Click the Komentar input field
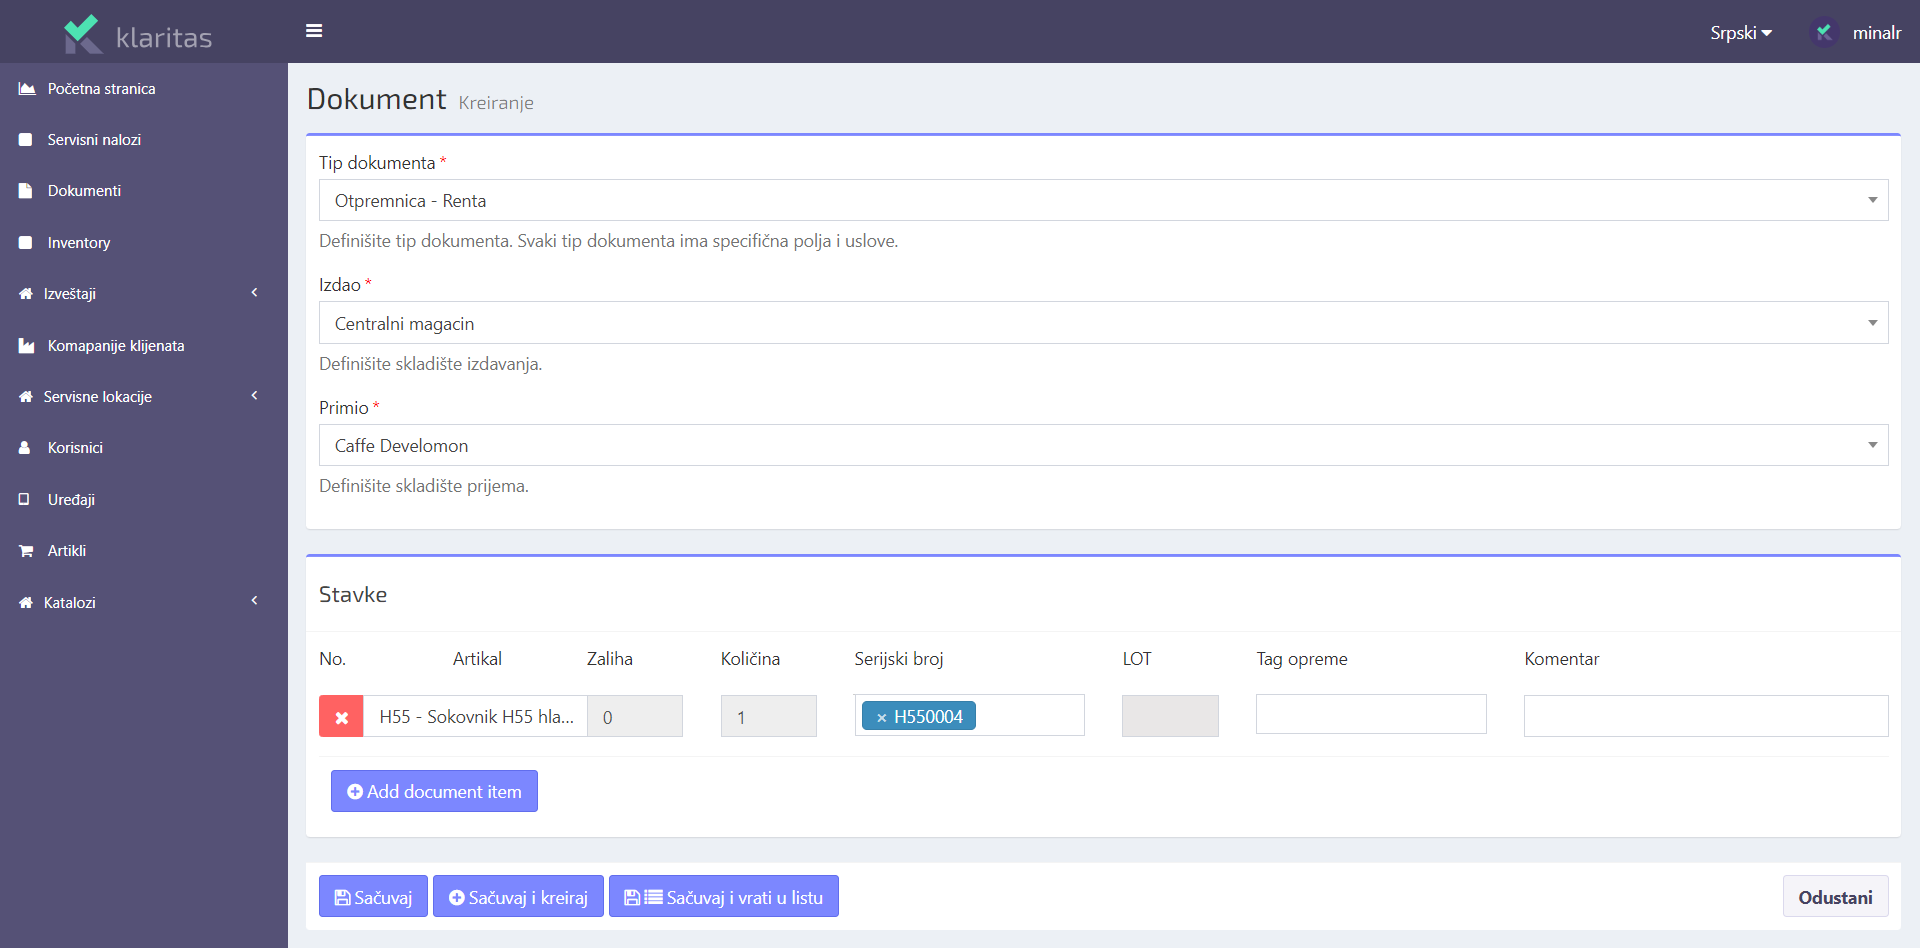Viewport: 1920px width, 948px height. pos(1705,716)
